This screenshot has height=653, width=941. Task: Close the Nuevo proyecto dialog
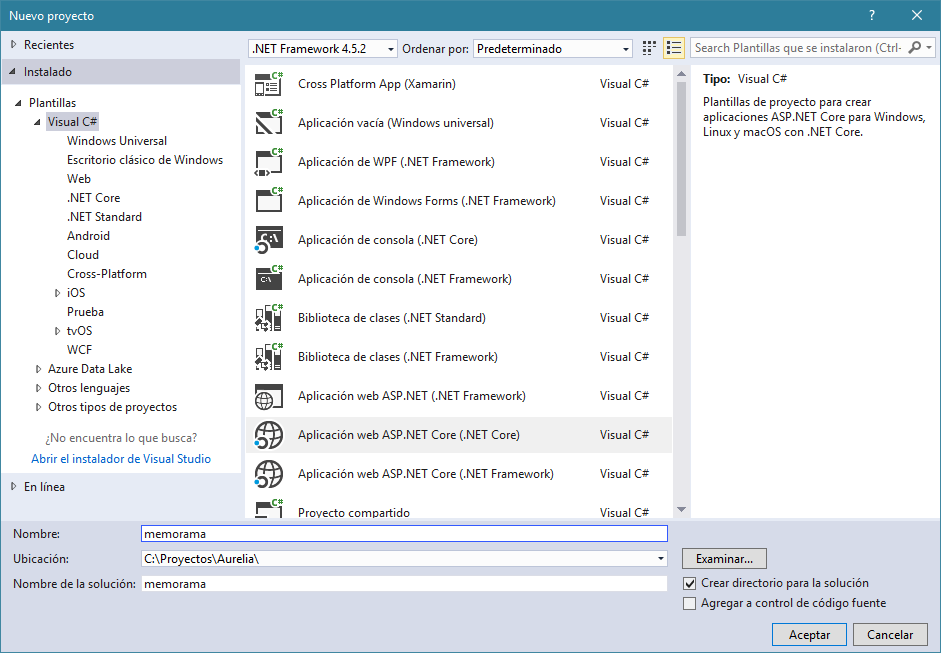(917, 16)
